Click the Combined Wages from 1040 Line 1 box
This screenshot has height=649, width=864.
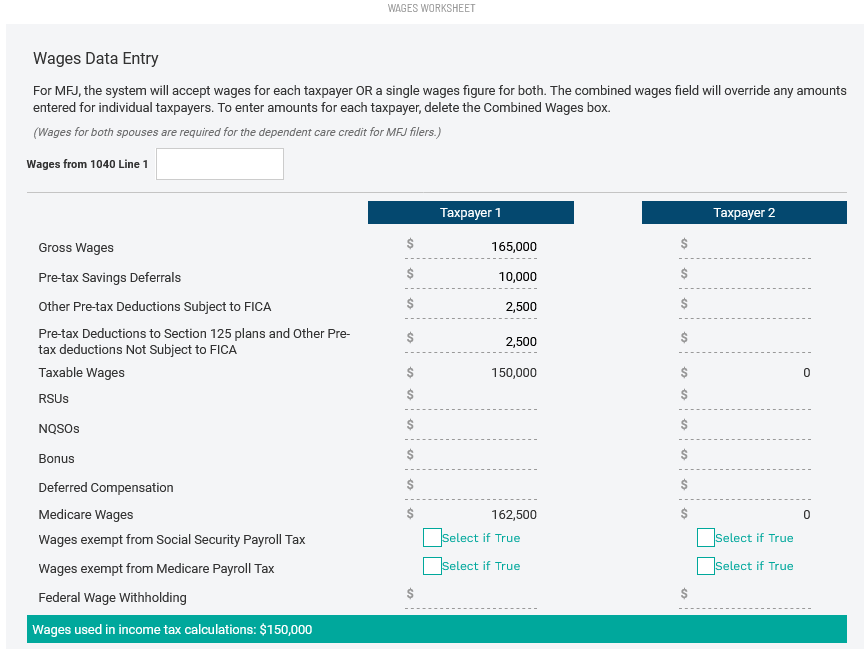(219, 163)
